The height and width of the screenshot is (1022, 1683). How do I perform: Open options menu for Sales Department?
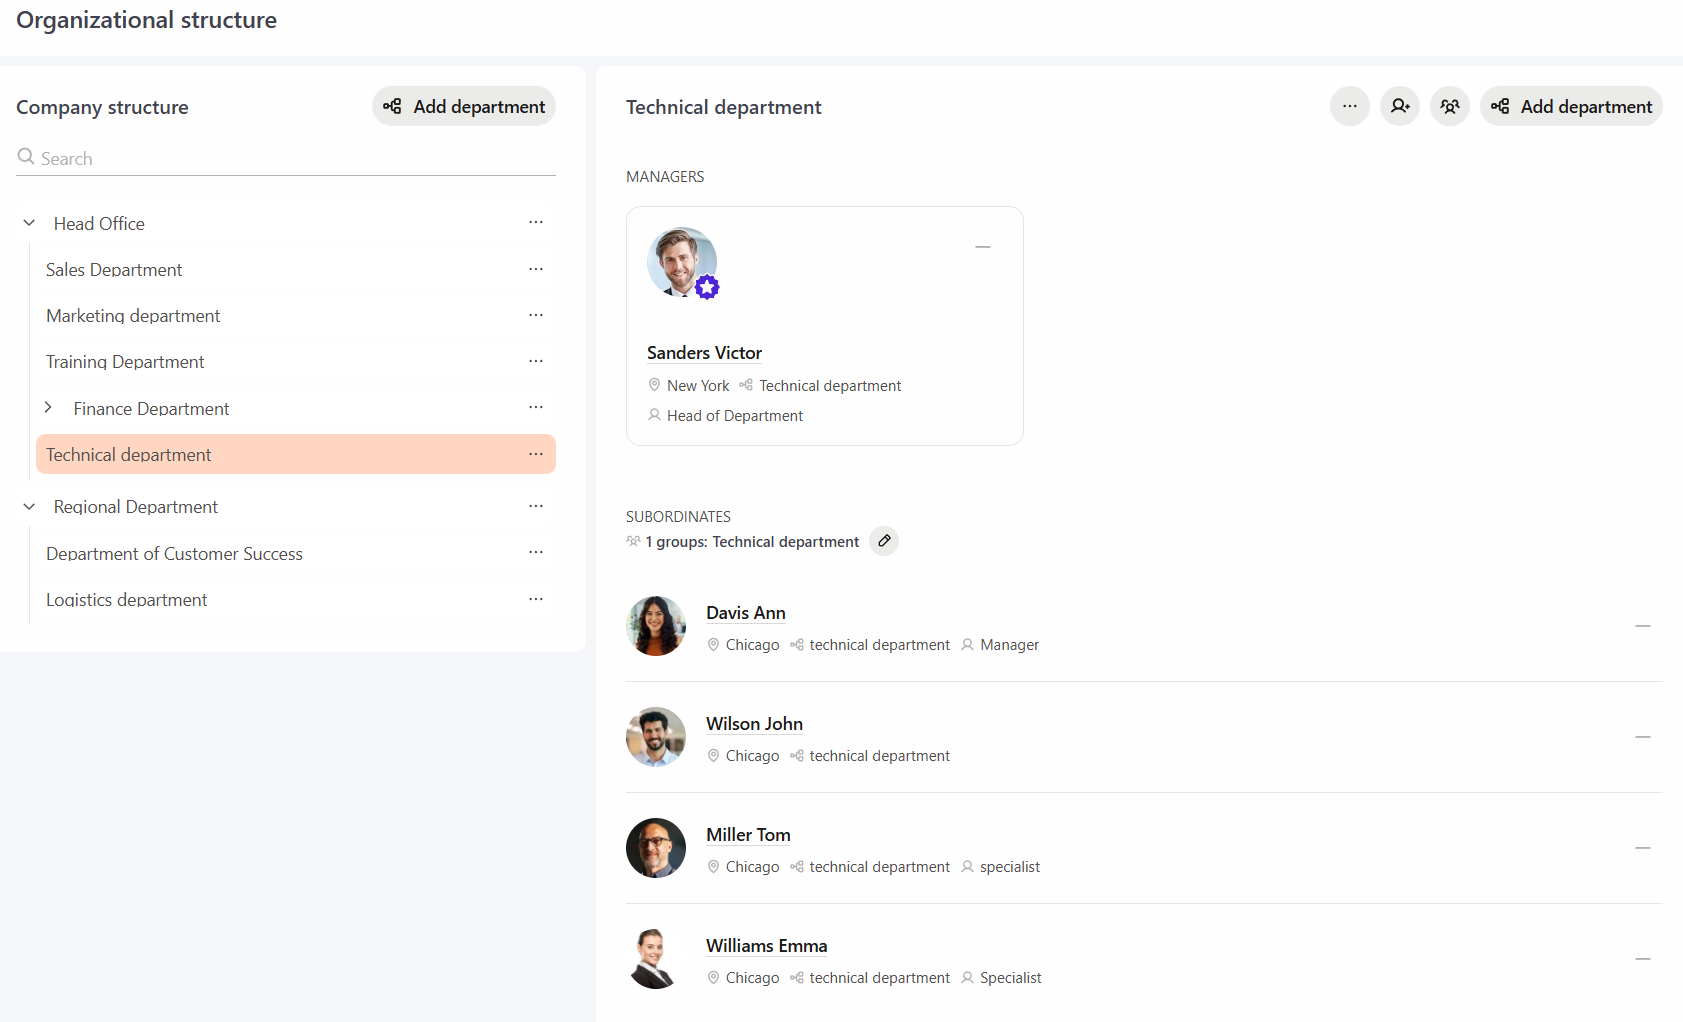tap(536, 269)
